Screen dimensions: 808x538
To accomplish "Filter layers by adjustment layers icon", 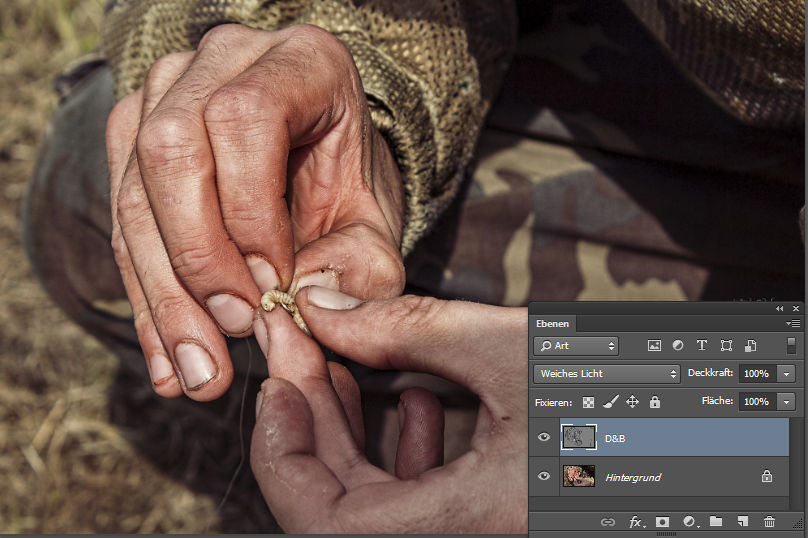I will coord(678,346).
